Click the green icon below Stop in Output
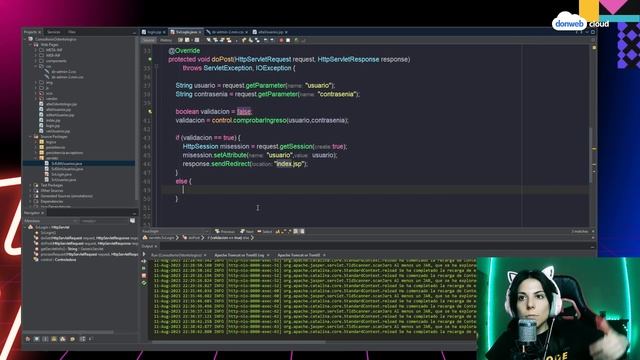The height and width of the screenshot is (360, 640). point(144,283)
